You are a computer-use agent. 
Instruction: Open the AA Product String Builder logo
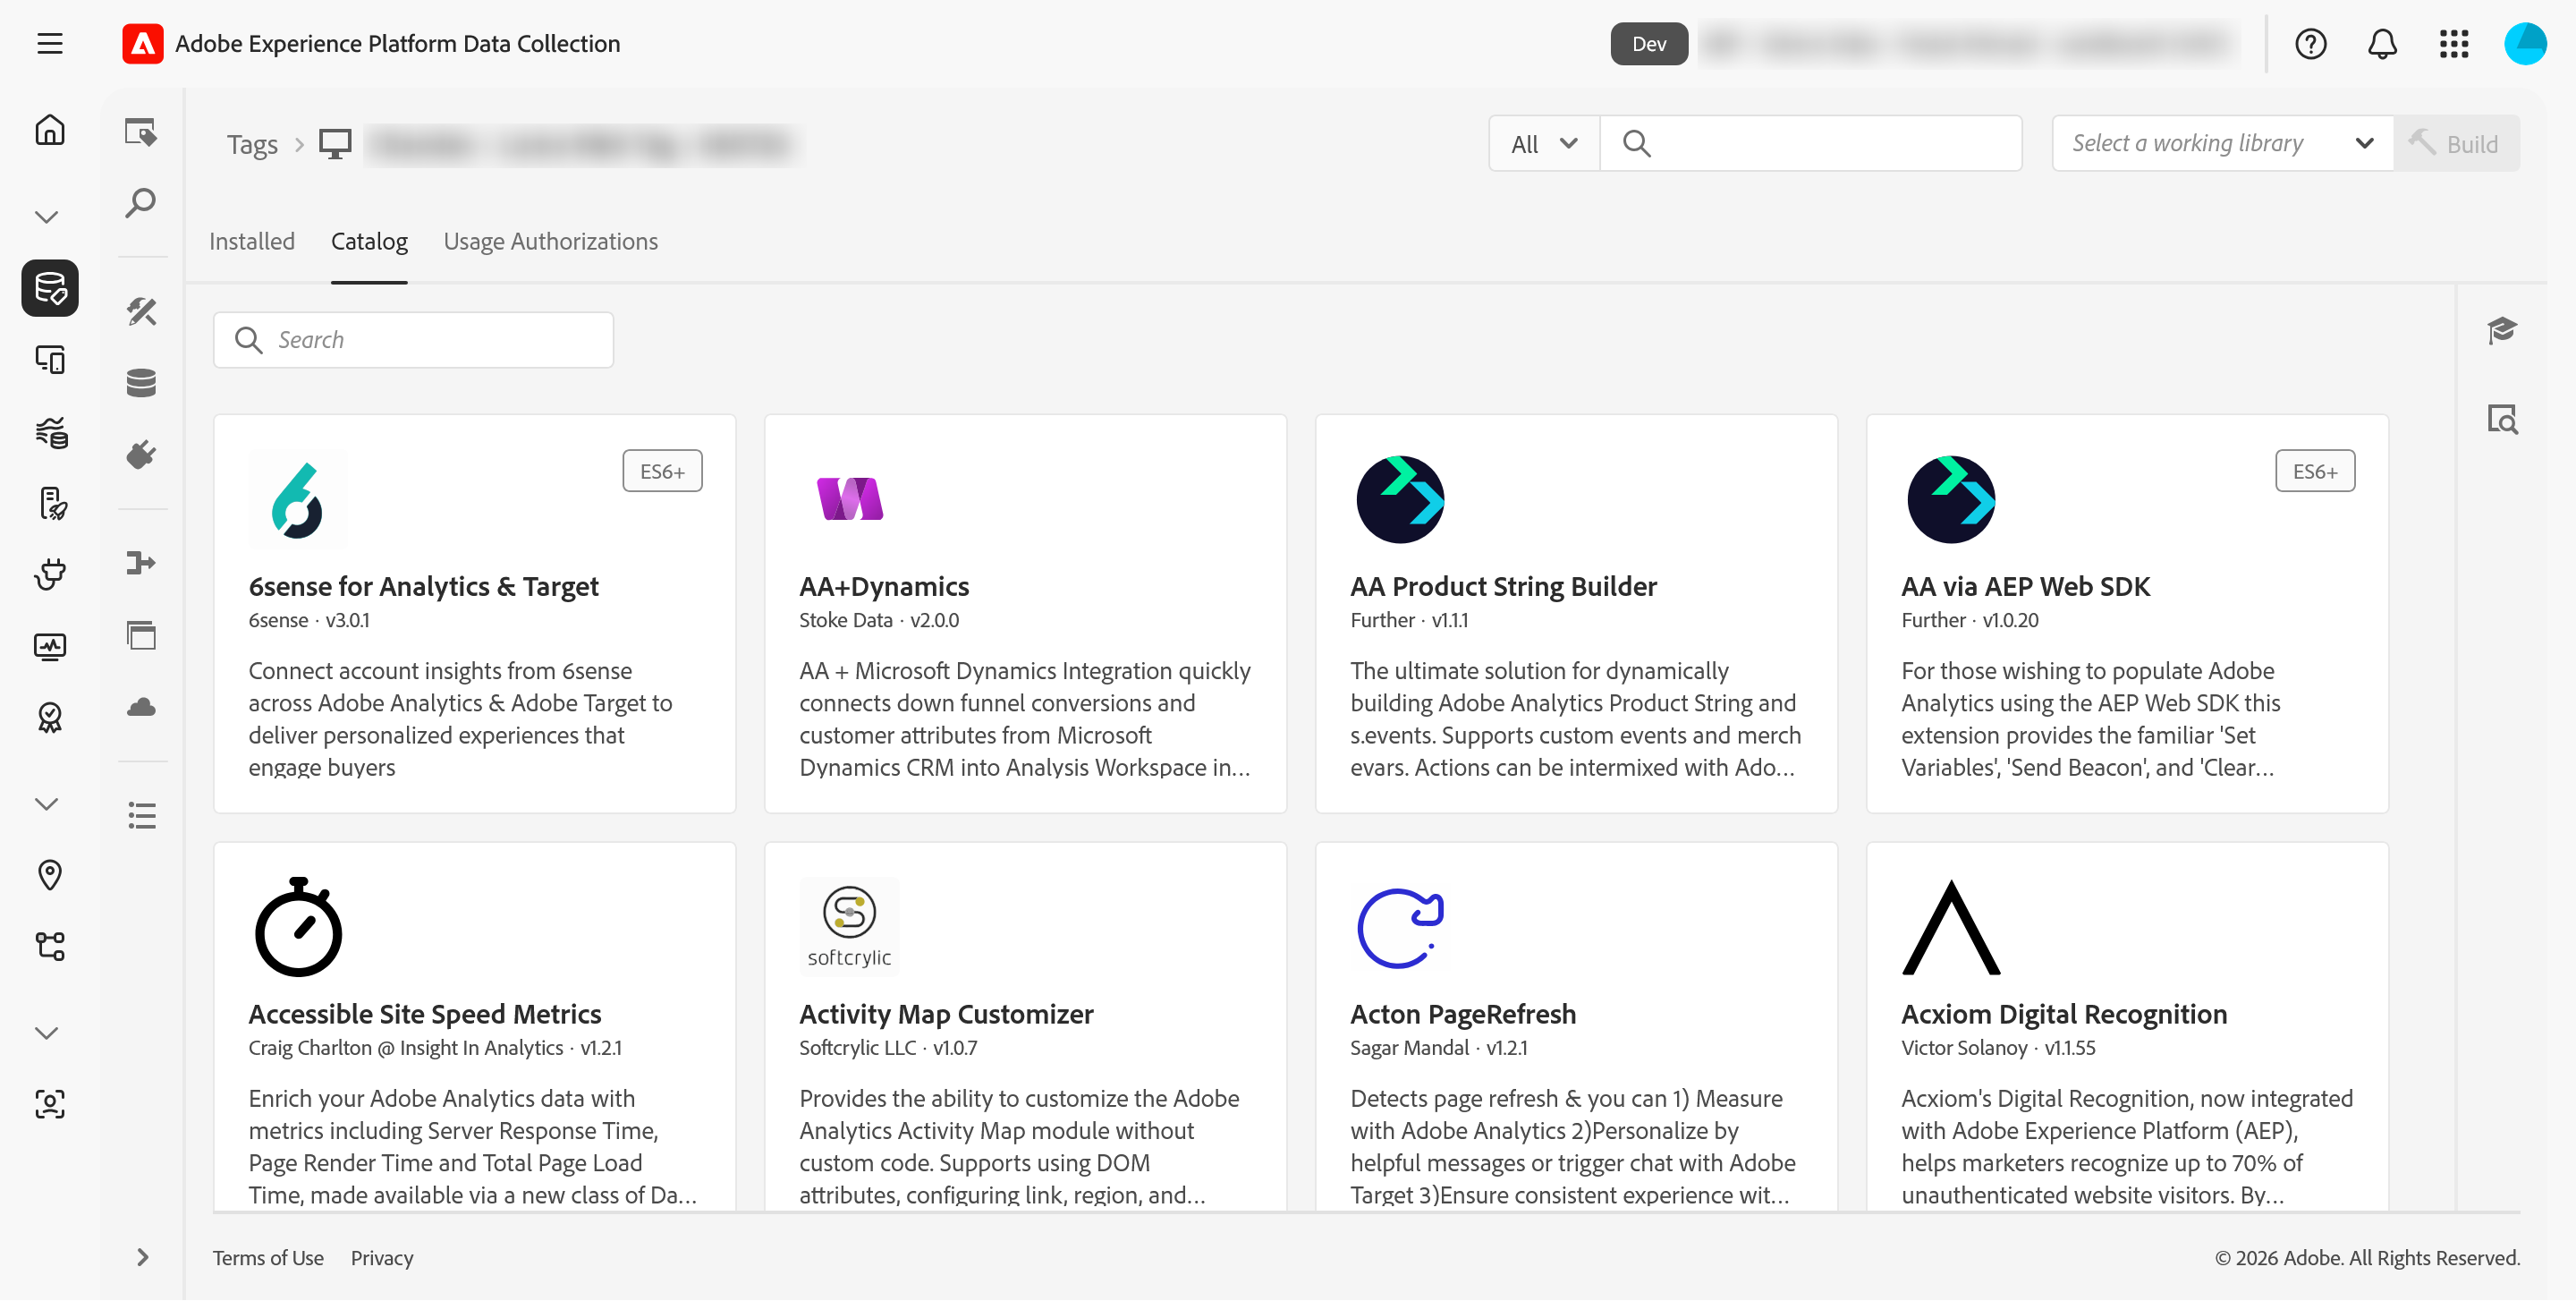1400,499
